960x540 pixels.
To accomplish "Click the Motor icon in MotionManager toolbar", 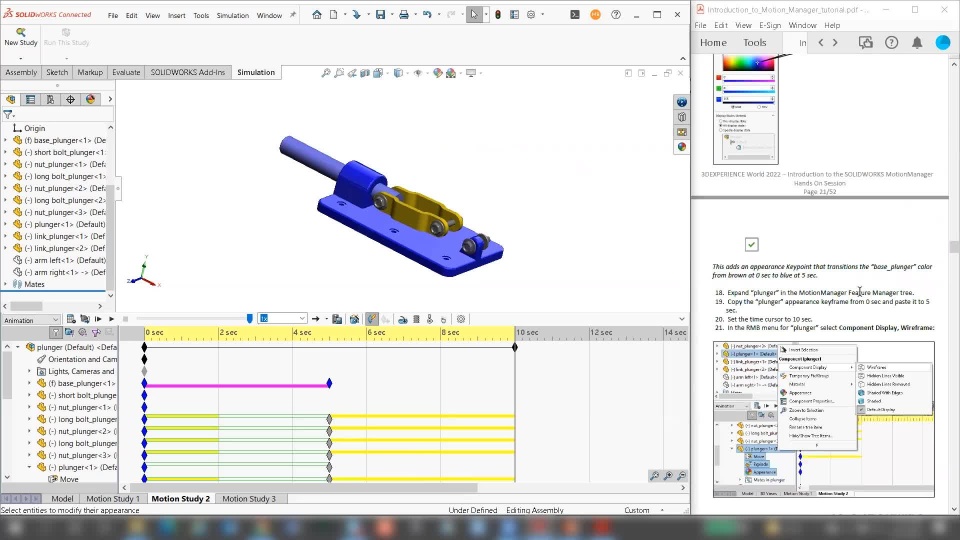I will [x=403, y=319].
